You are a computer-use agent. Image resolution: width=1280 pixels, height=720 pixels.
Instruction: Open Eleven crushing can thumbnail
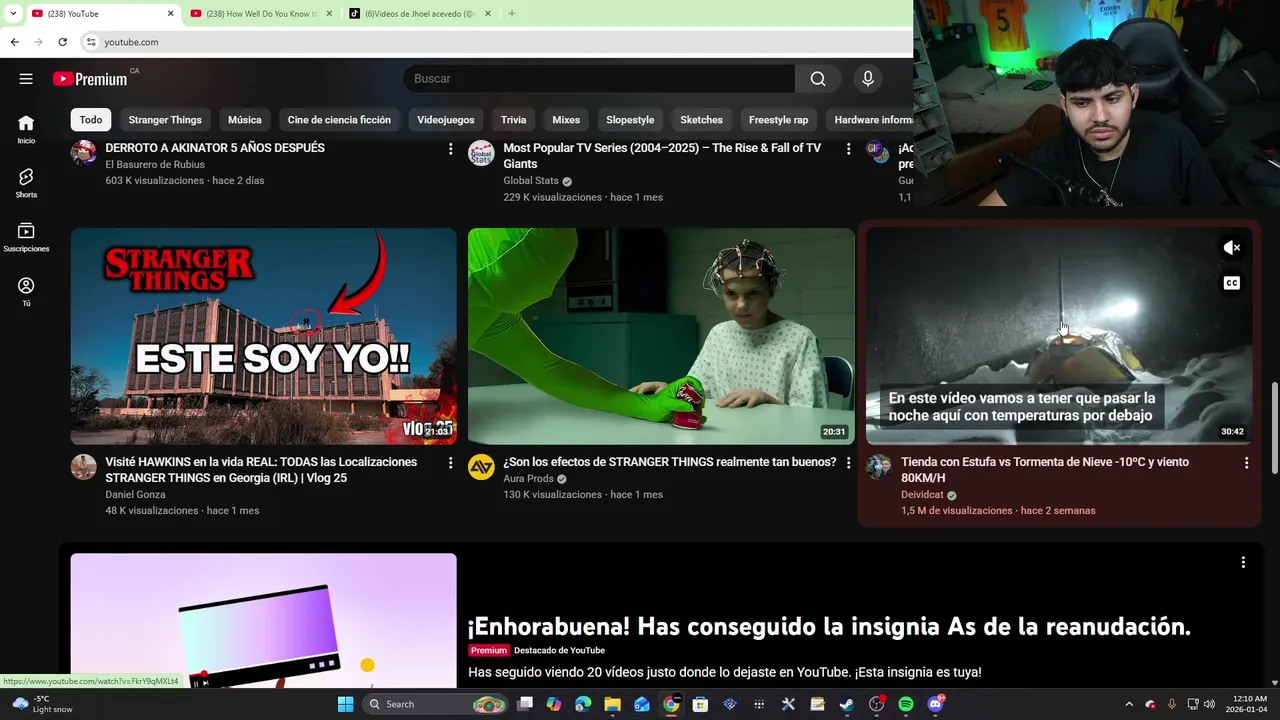pos(661,336)
